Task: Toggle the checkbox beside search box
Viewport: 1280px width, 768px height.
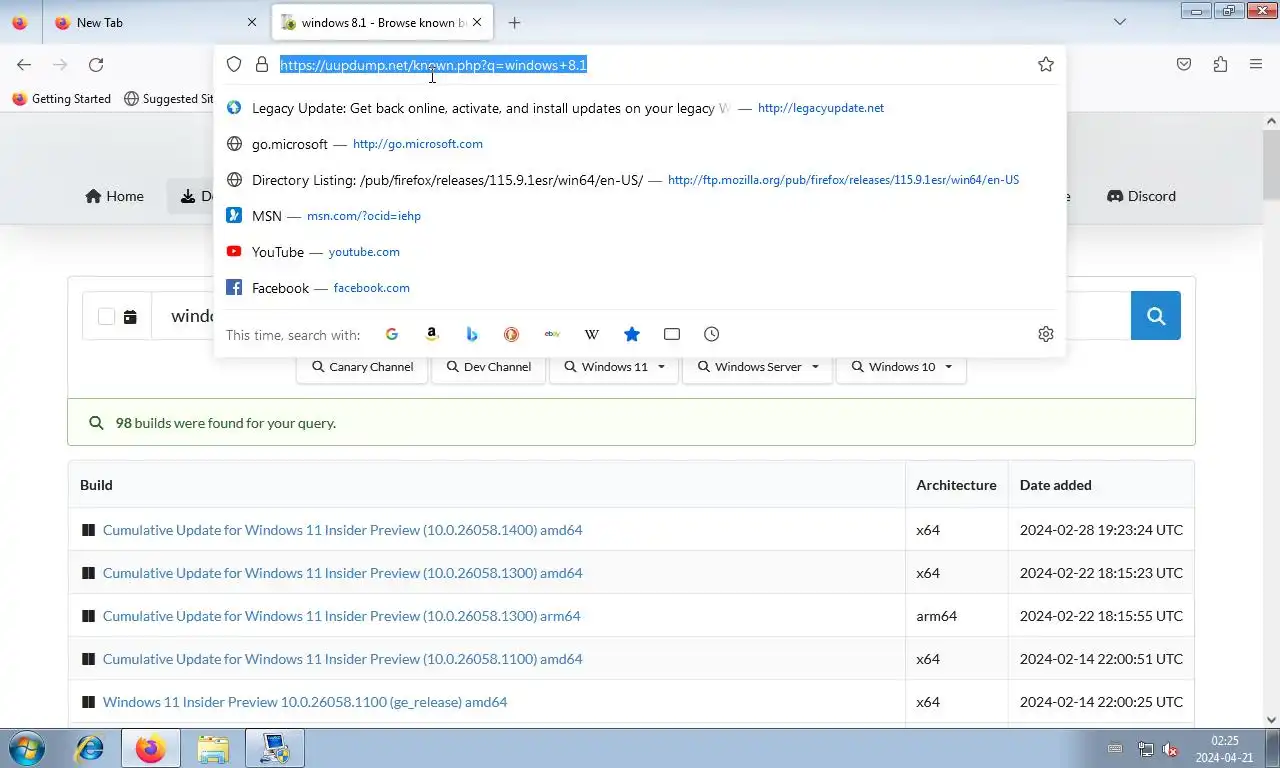Action: (106, 317)
